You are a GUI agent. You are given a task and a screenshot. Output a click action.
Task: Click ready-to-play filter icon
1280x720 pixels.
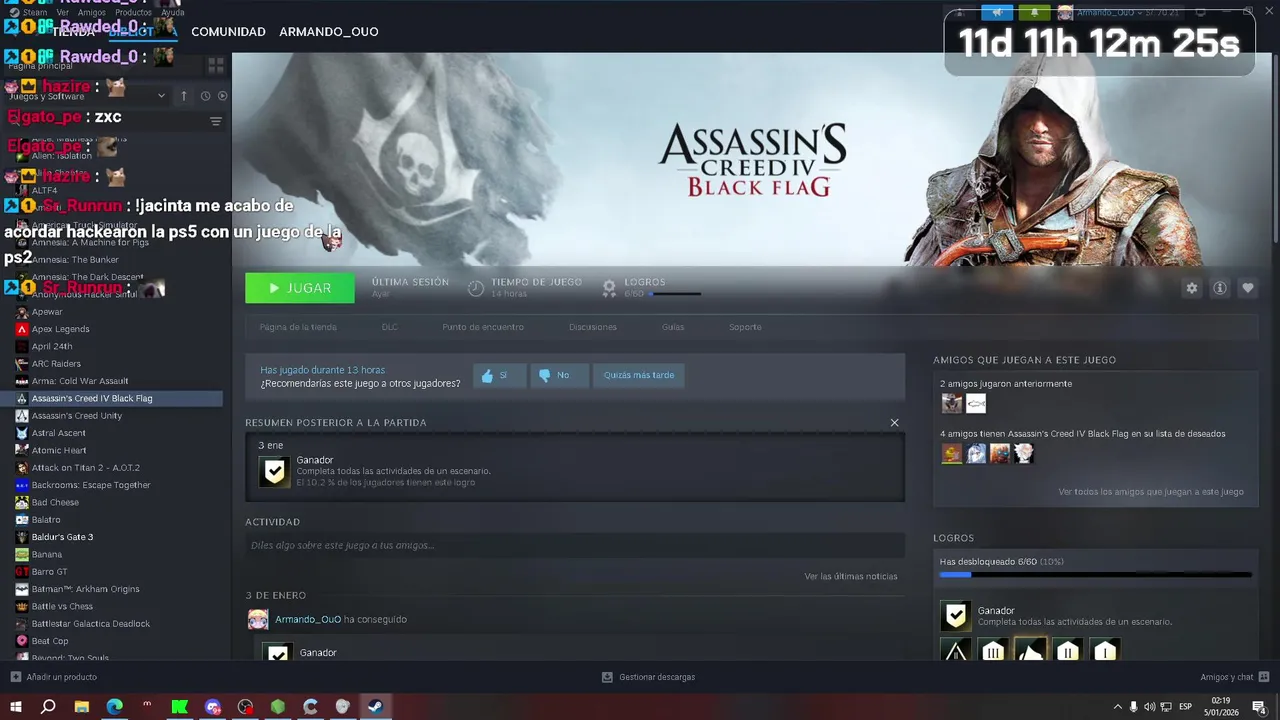pos(223,96)
